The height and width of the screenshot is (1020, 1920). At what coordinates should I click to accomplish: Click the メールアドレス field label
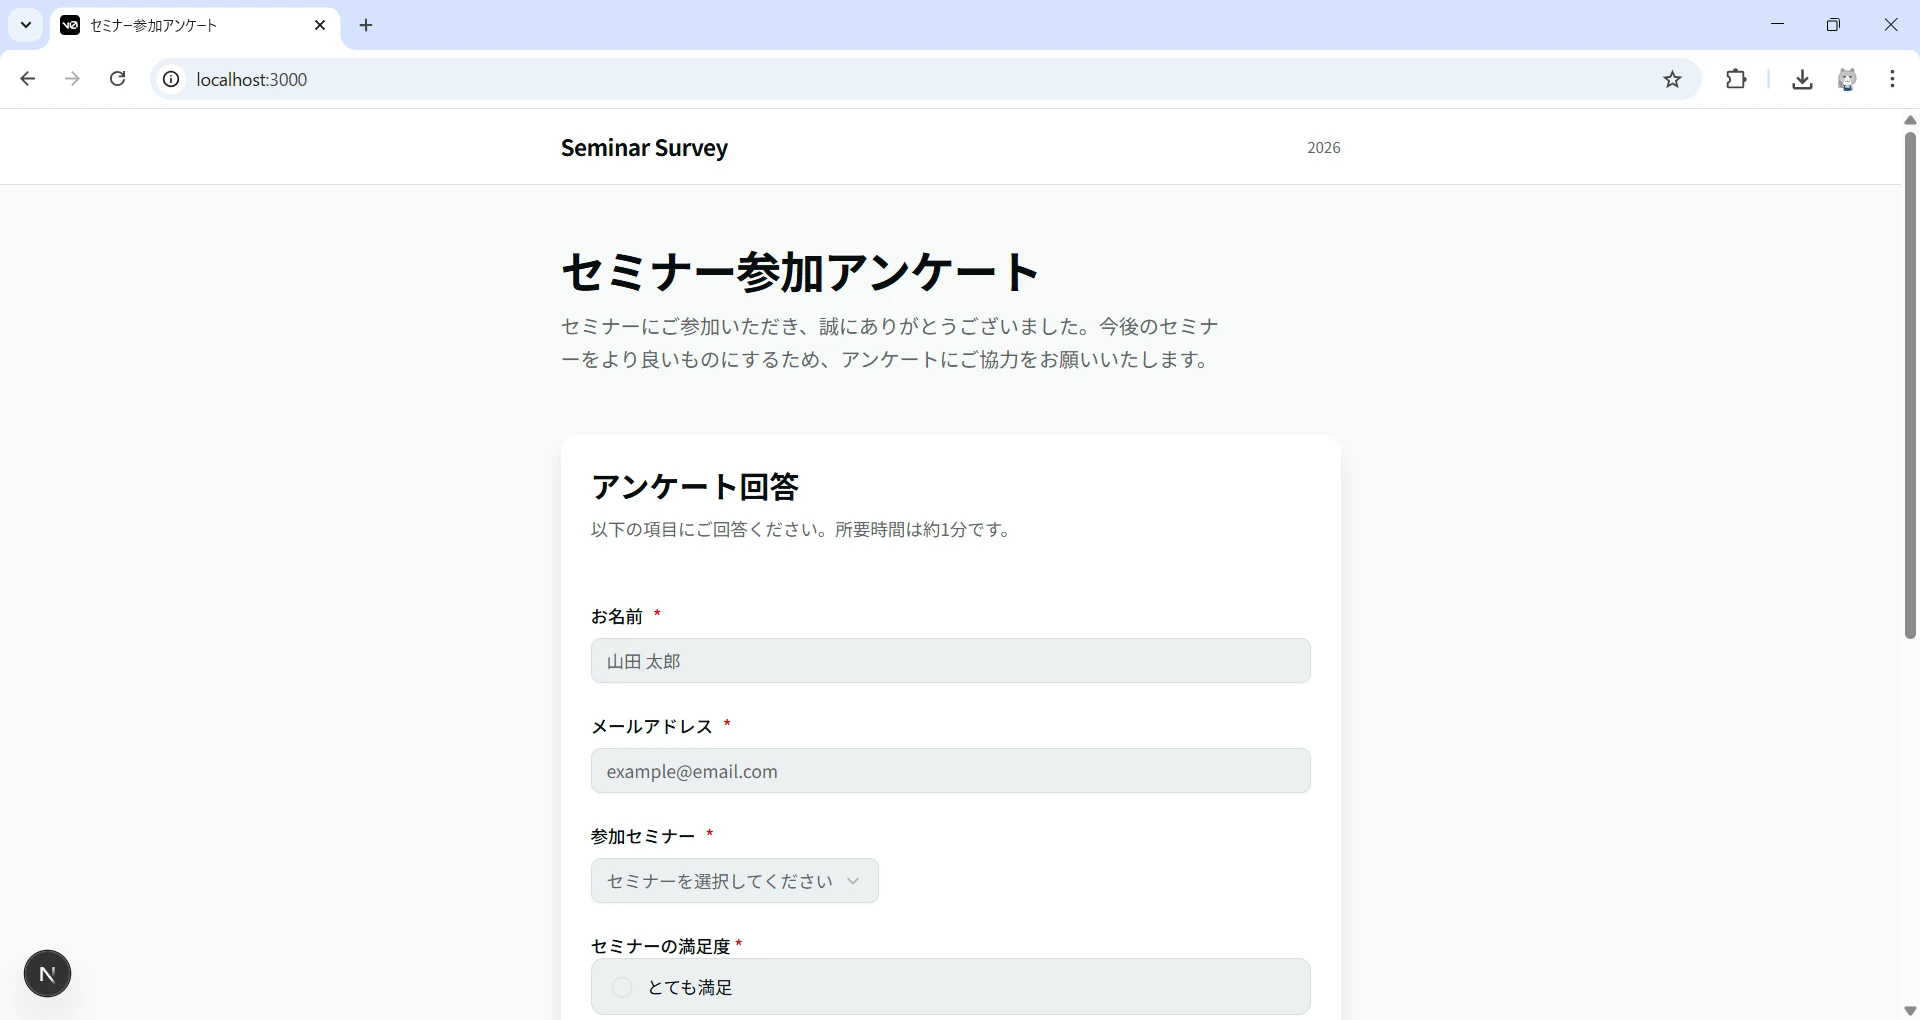(x=652, y=726)
